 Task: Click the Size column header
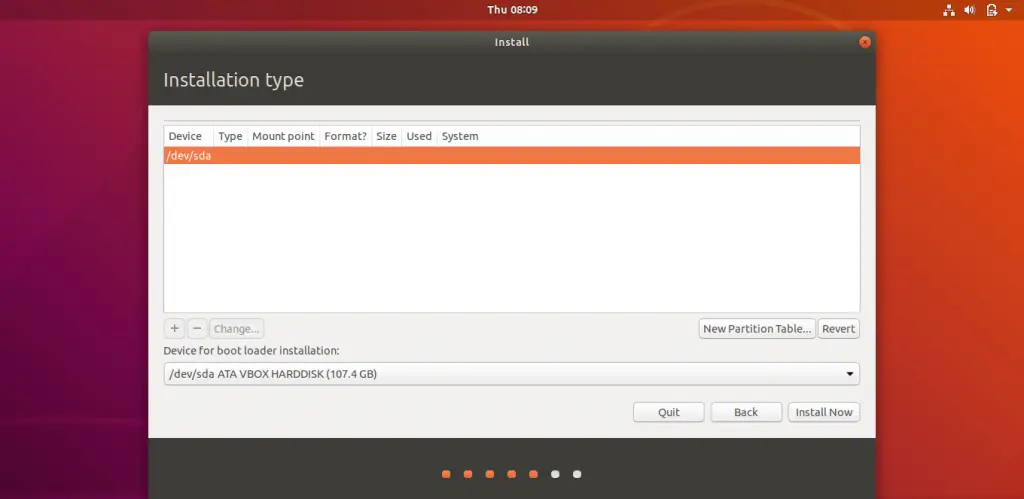click(x=386, y=136)
